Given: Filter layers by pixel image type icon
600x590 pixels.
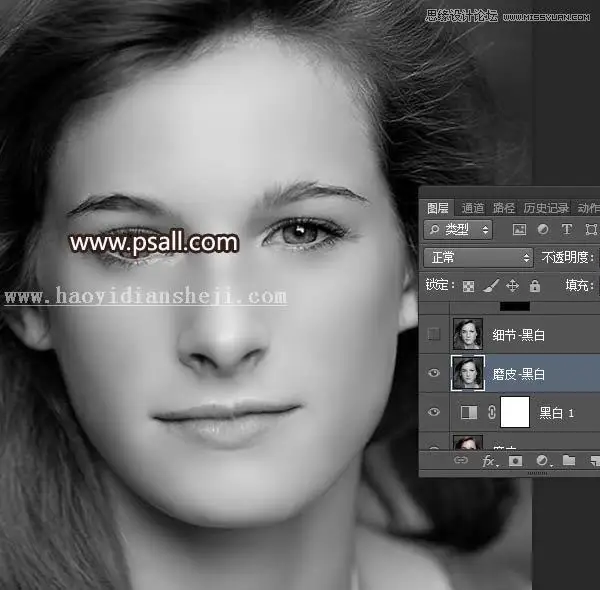Looking at the screenshot, I should pyautogui.click(x=519, y=230).
